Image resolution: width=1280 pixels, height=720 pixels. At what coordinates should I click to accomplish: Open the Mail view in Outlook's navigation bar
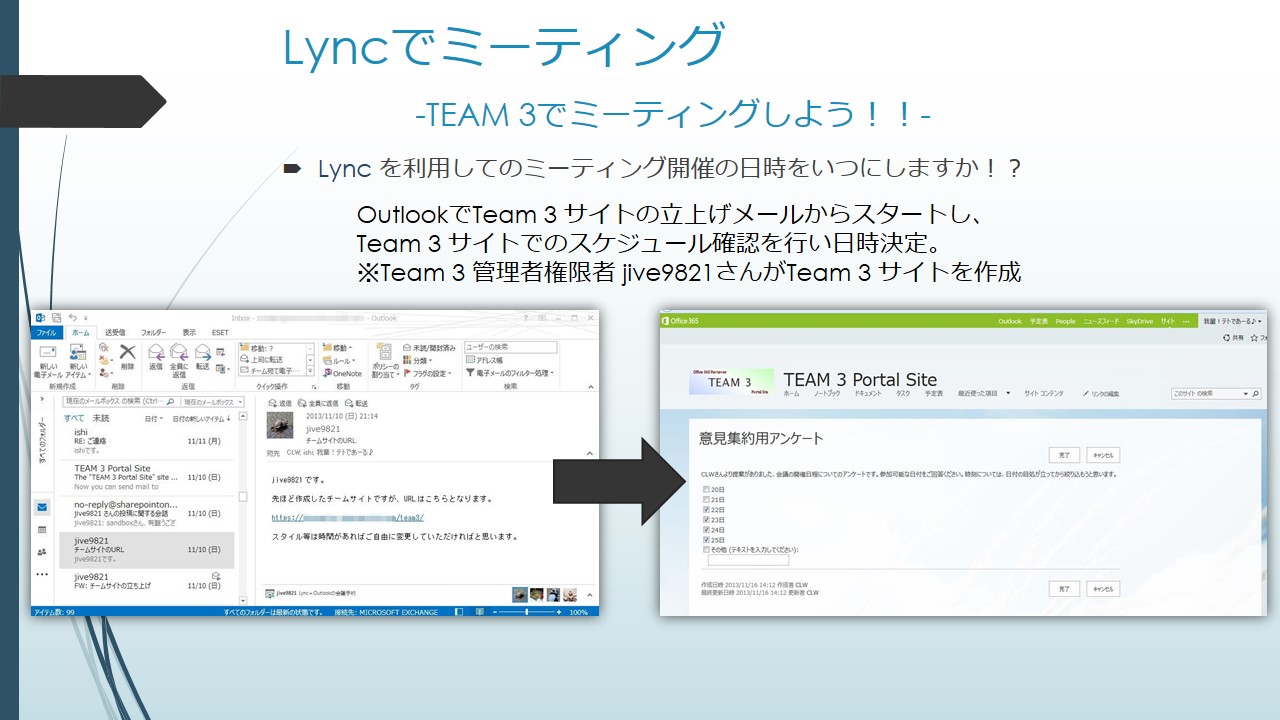click(x=42, y=507)
